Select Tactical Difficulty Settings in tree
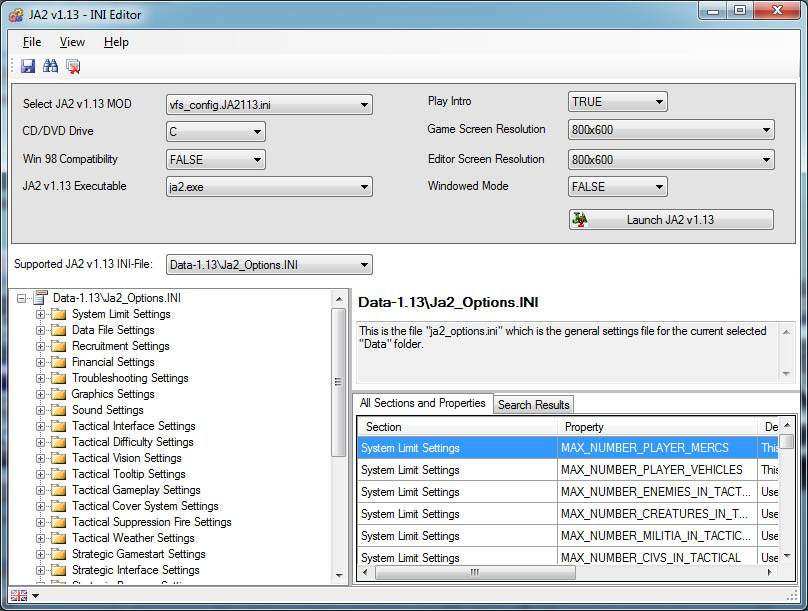The height and width of the screenshot is (611, 808). (132, 442)
